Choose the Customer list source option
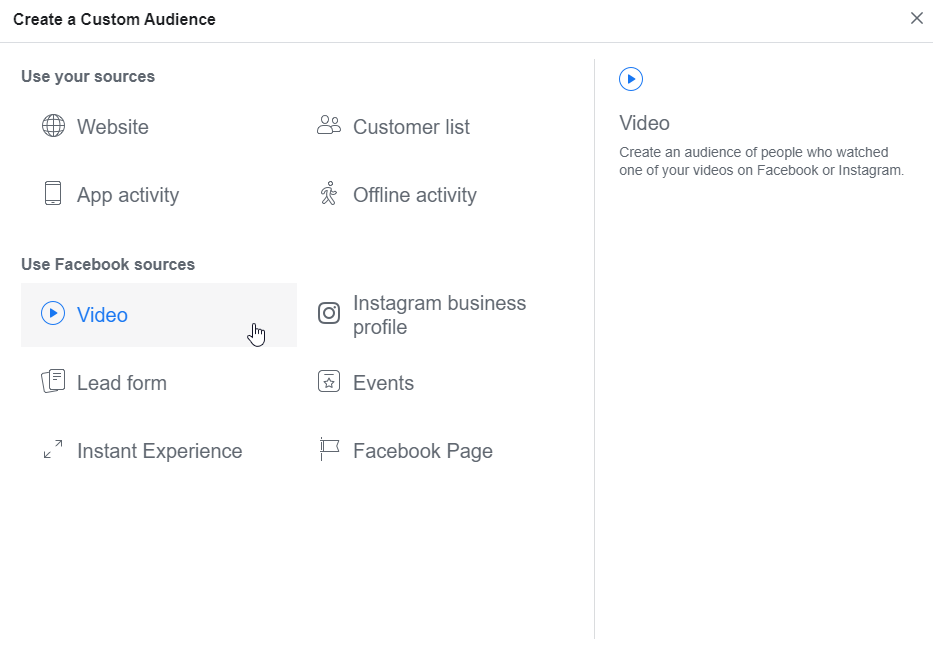The height and width of the screenshot is (651, 933). pyautogui.click(x=411, y=127)
